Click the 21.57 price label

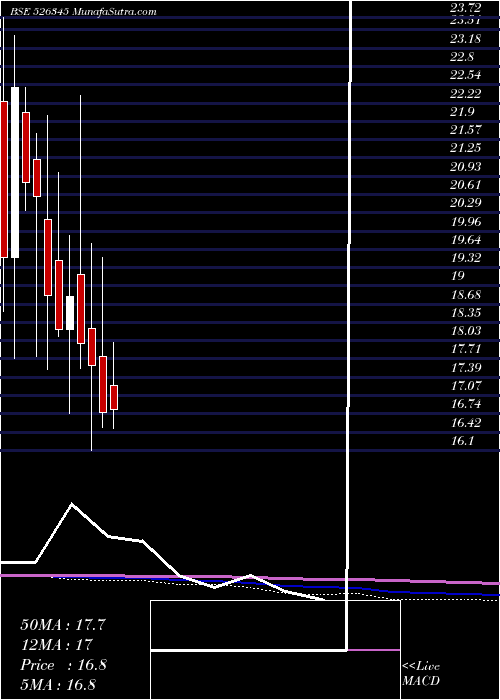point(466,130)
